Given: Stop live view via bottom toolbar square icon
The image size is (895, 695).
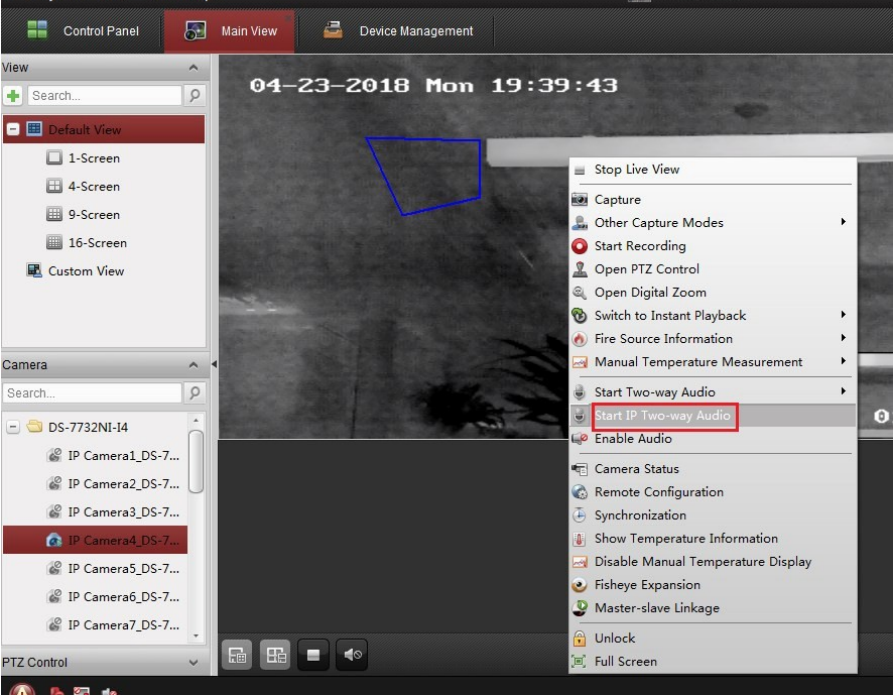Looking at the screenshot, I should click(x=313, y=655).
